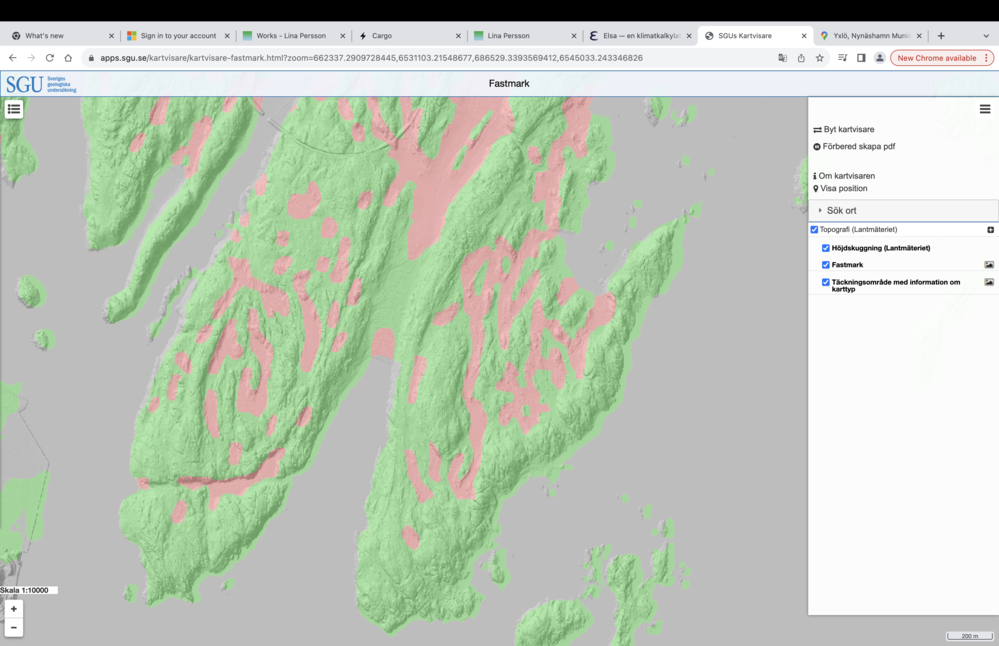Image resolution: width=999 pixels, height=646 pixels.
Task: Expand the Sök ort section
Action: coord(841,211)
